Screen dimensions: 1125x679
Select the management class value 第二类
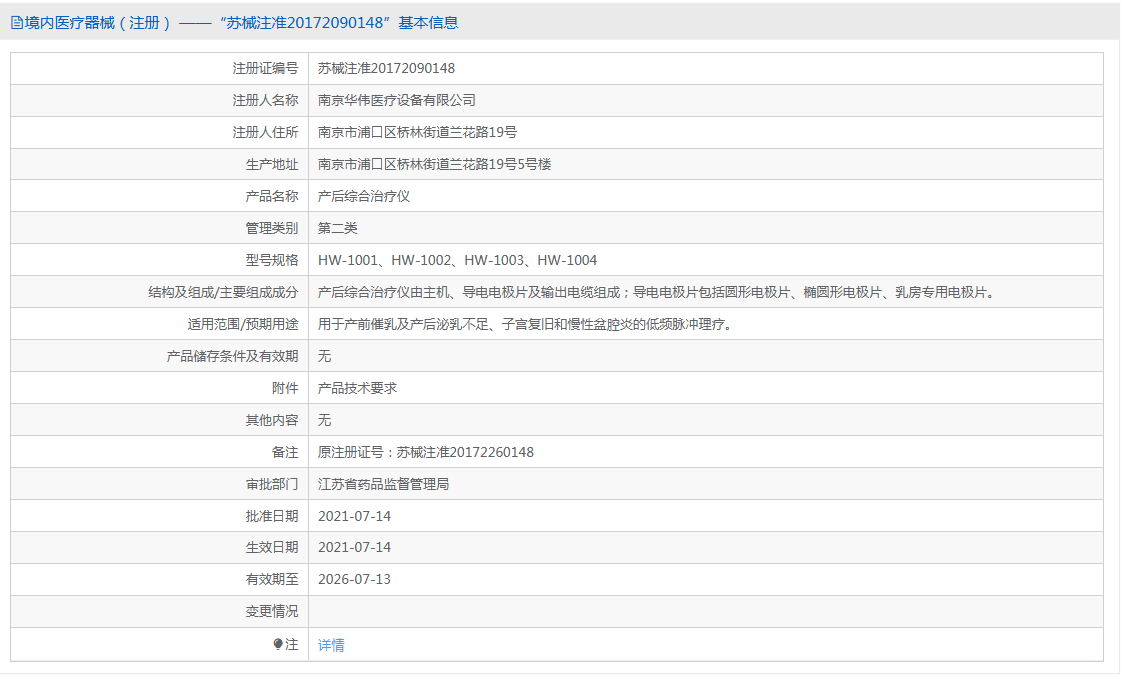[337, 228]
